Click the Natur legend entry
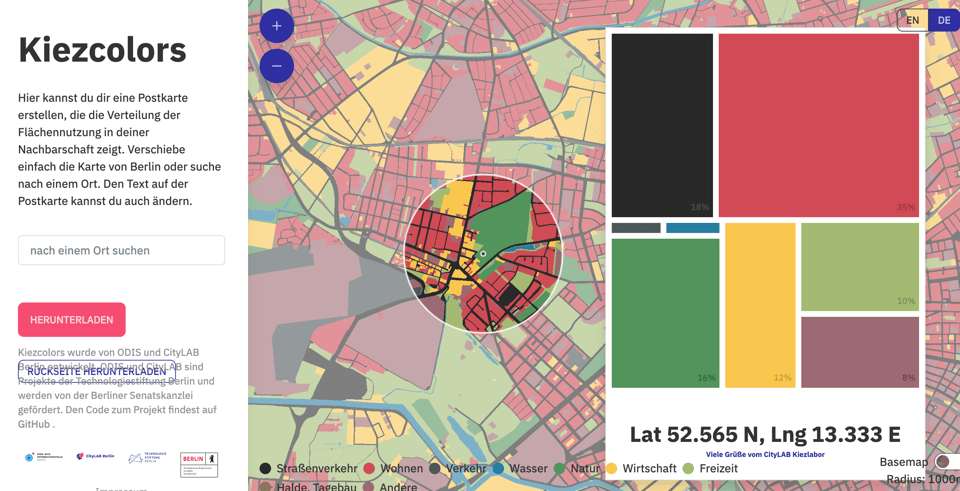The height and width of the screenshot is (491, 960). coord(576,468)
